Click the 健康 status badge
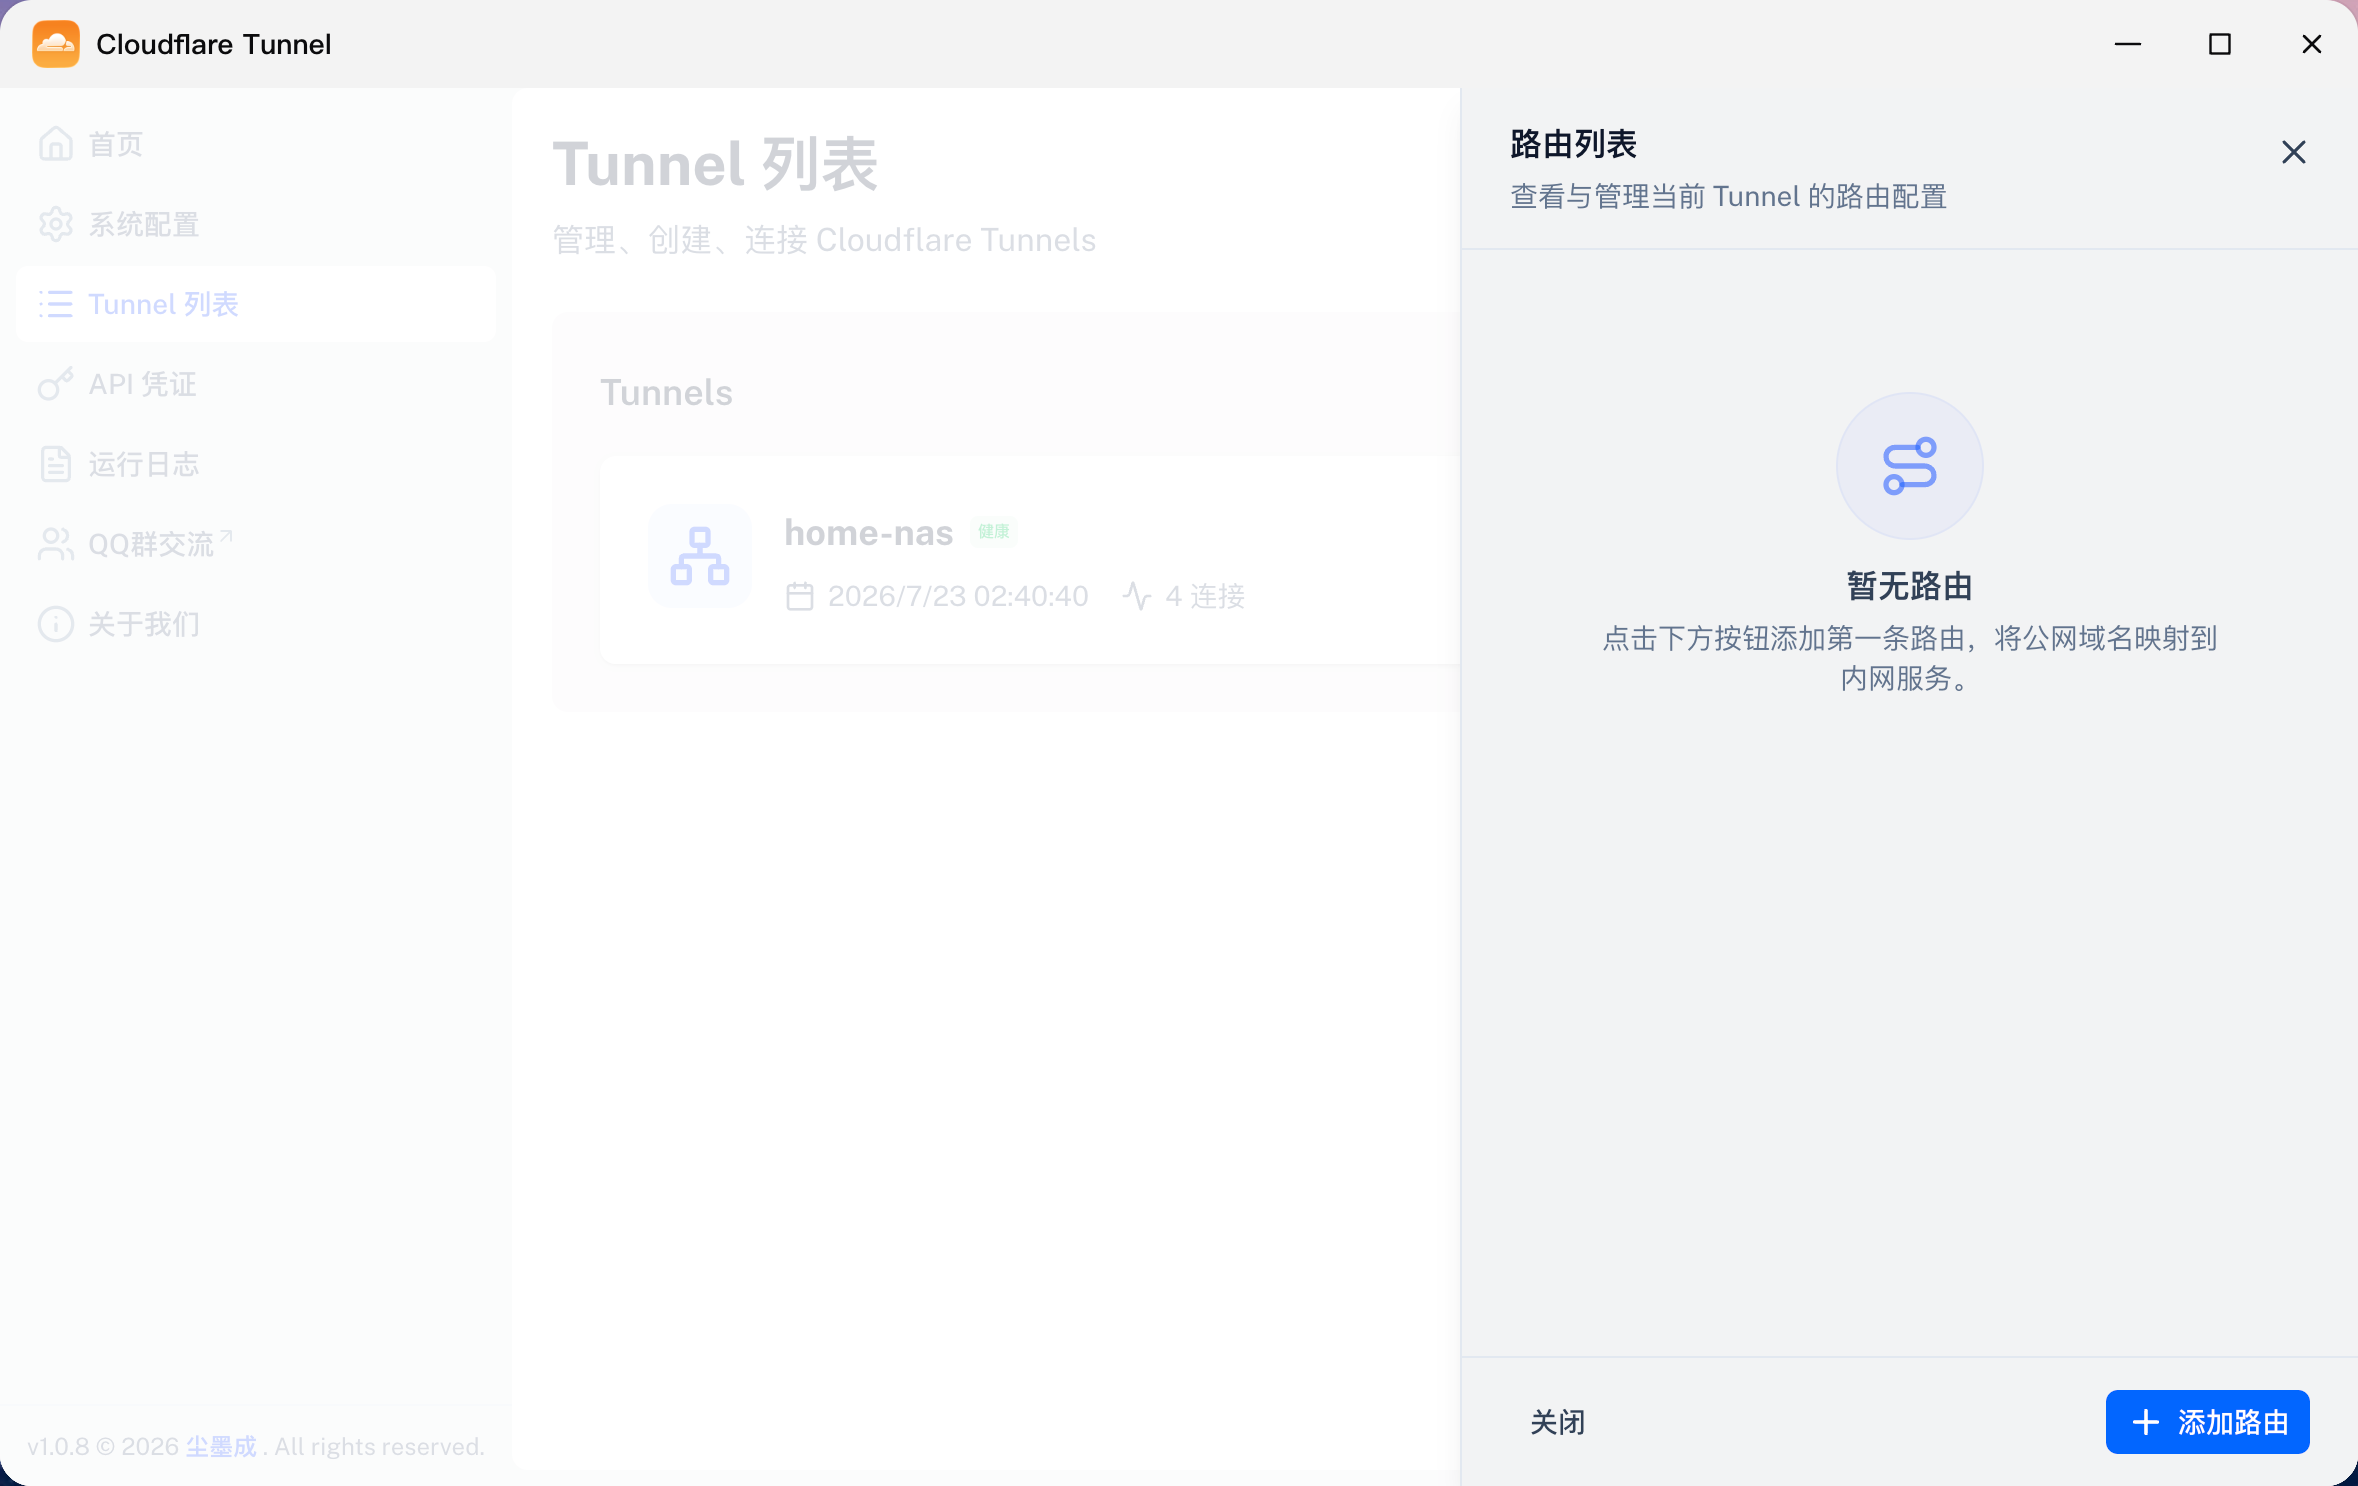Screen dimensions: 2358x1486 tap(993, 531)
